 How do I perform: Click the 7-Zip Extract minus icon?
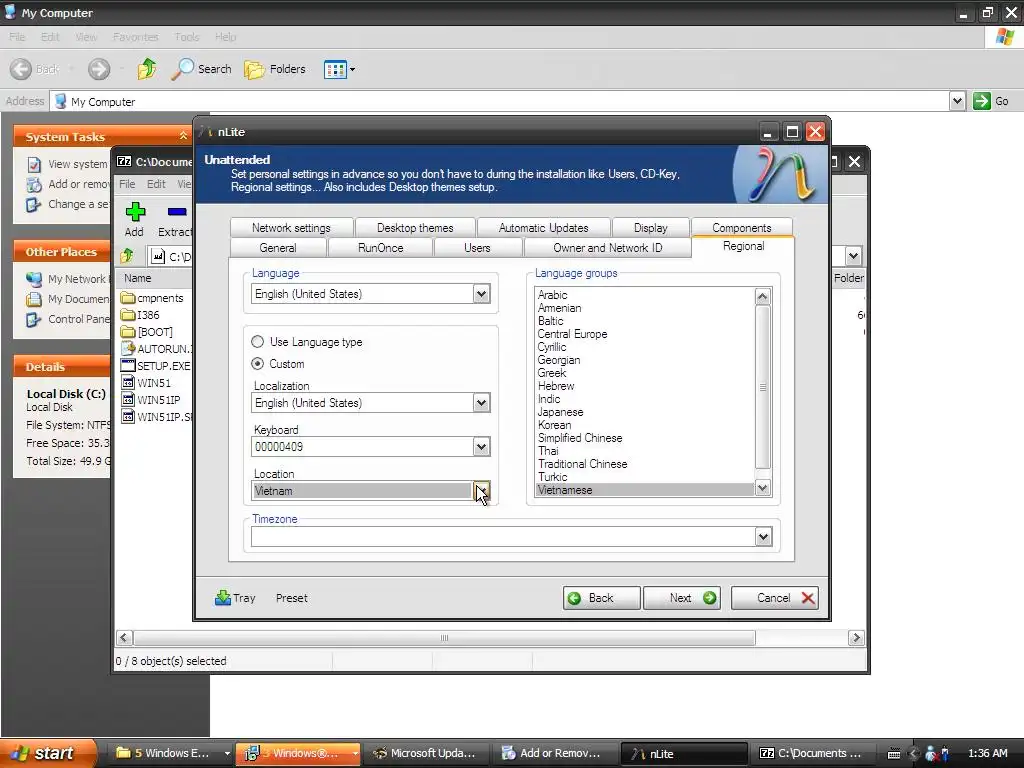pyautogui.click(x=177, y=212)
